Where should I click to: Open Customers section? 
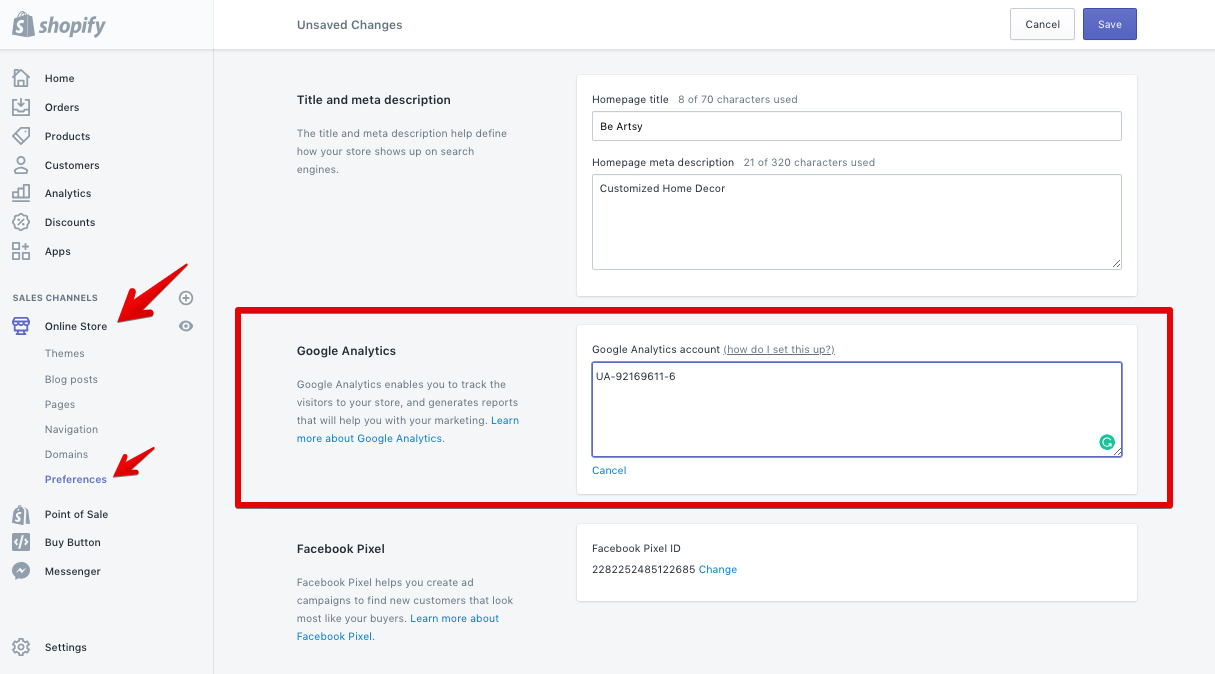pos(72,165)
